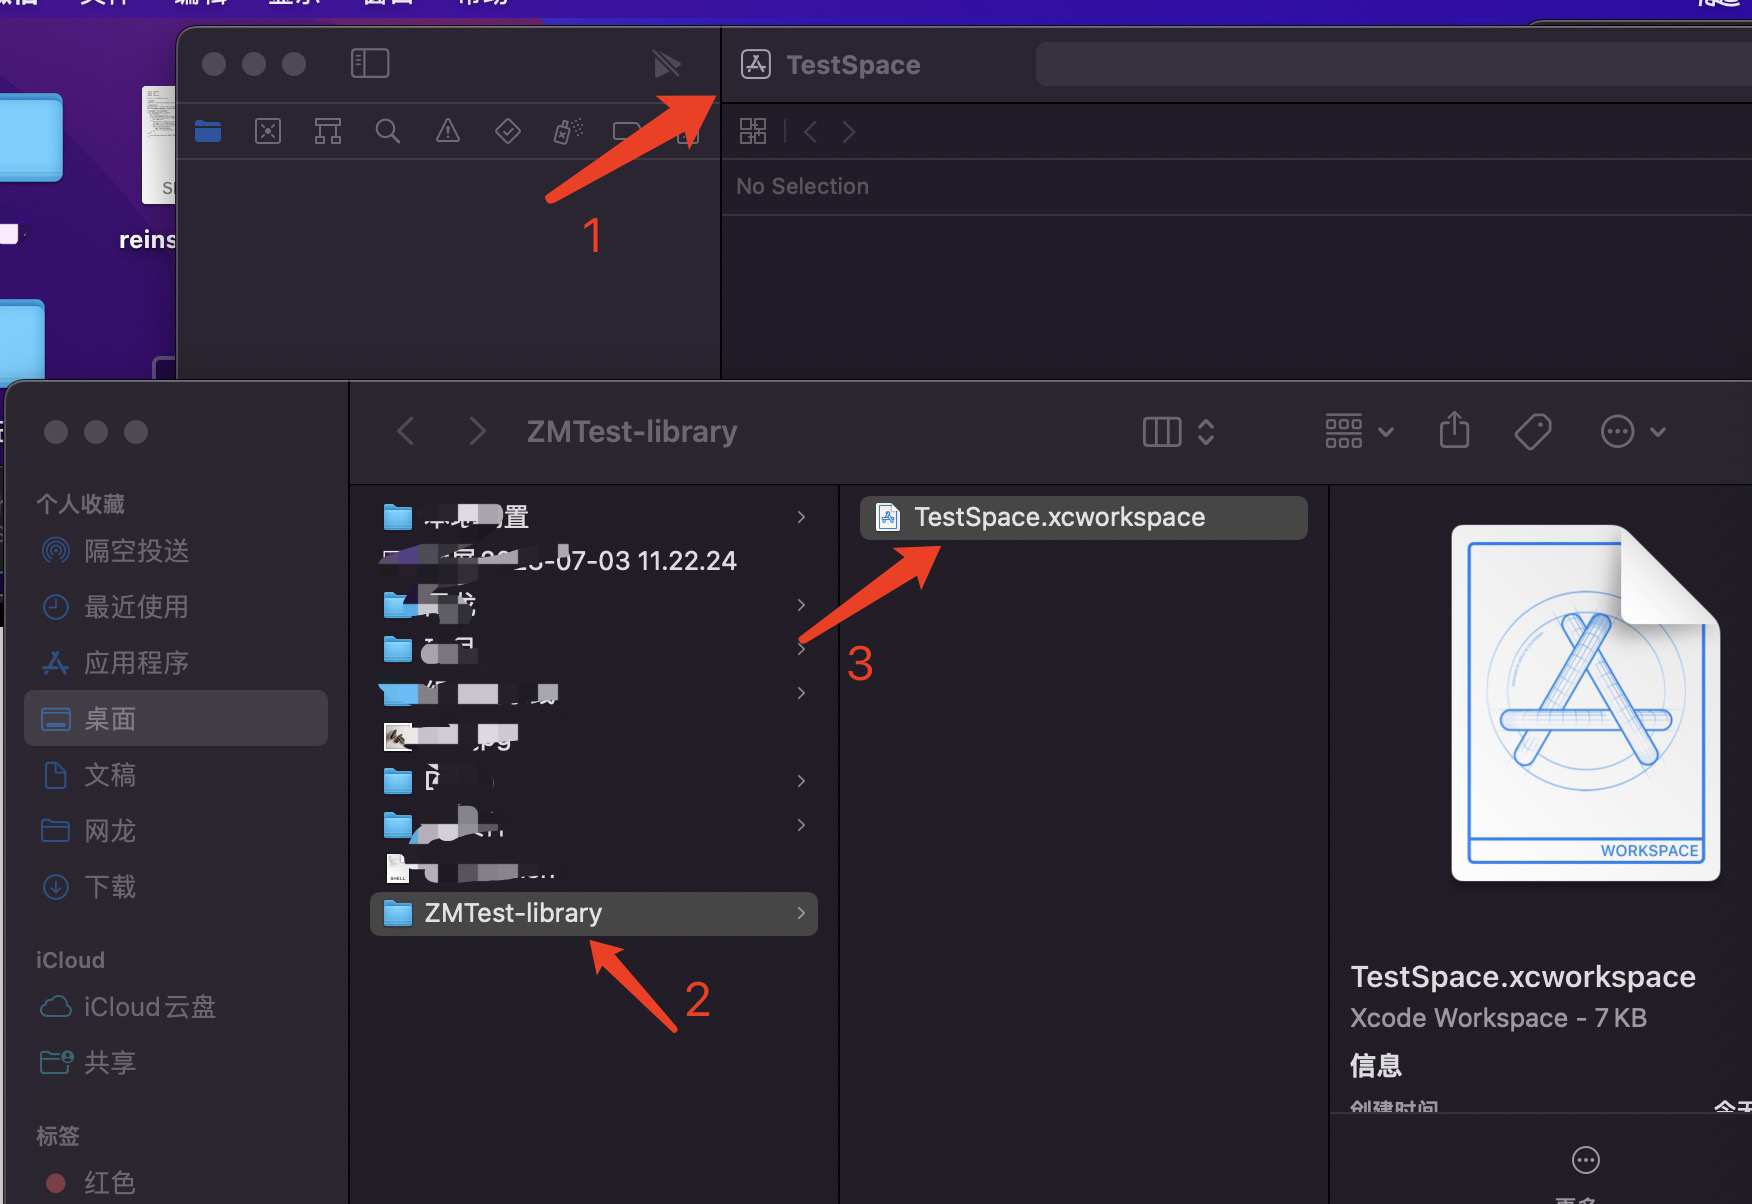This screenshot has width=1752, height=1204.
Task: Click the preview pane more ellipsis button
Action: pyautogui.click(x=1586, y=1160)
